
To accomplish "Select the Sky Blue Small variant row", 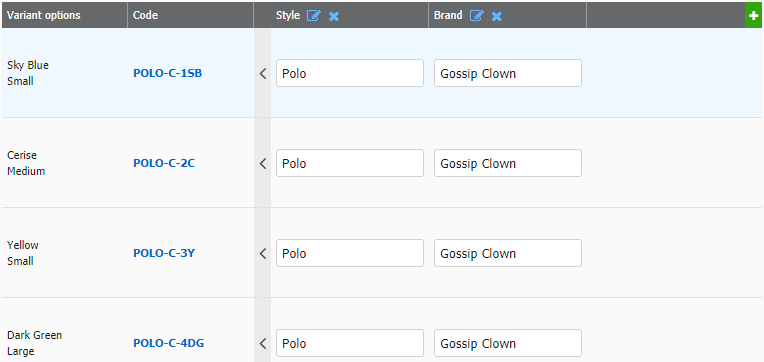I will [x=382, y=73].
